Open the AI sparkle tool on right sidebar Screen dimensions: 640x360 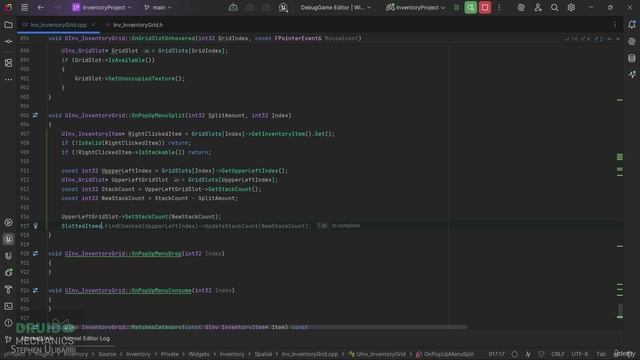[x=632, y=74]
